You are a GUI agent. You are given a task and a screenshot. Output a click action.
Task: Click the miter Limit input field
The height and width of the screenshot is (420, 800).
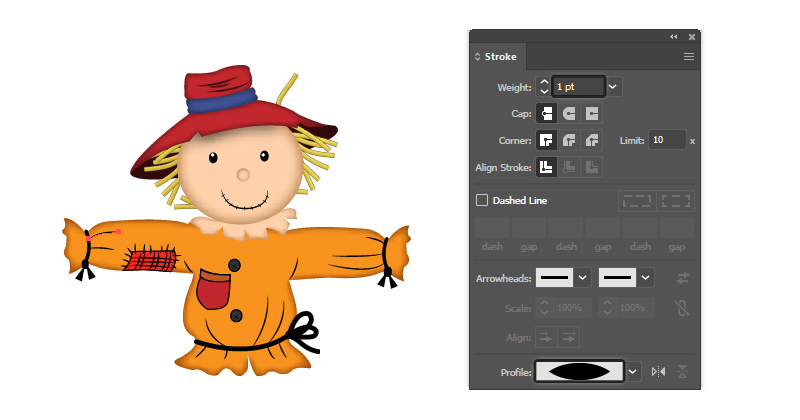pos(666,140)
